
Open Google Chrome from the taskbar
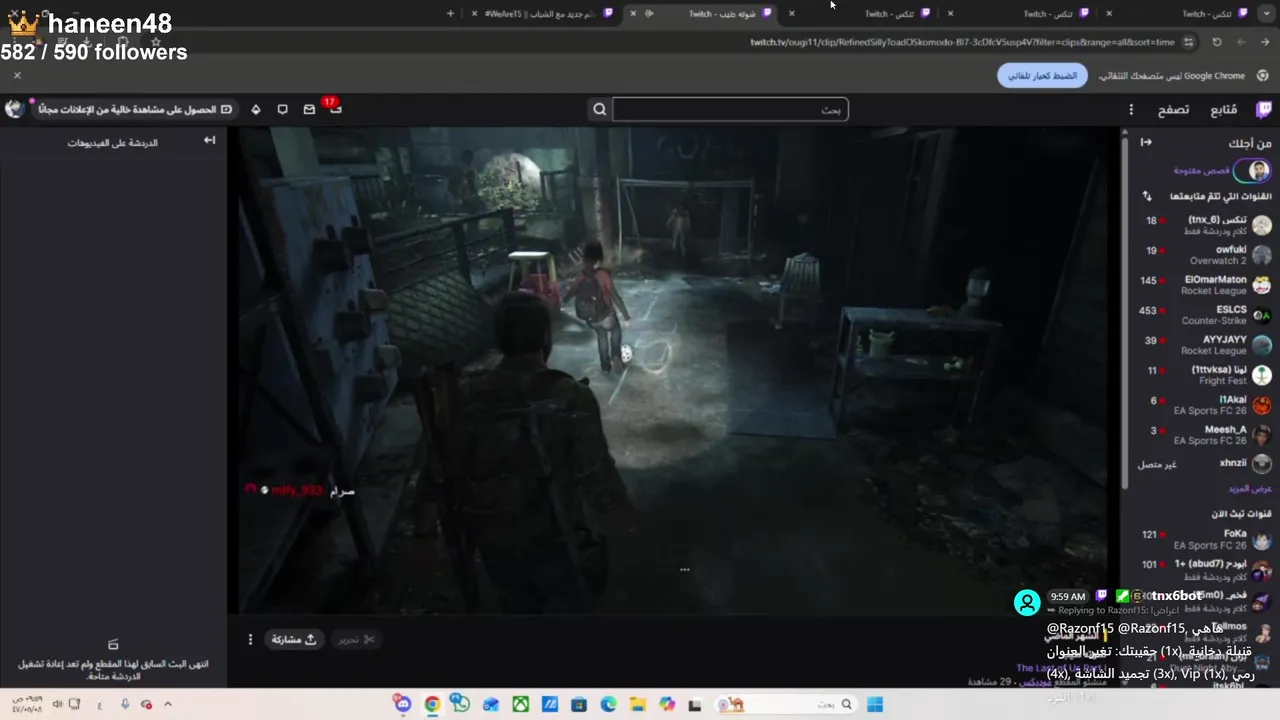tap(432, 704)
